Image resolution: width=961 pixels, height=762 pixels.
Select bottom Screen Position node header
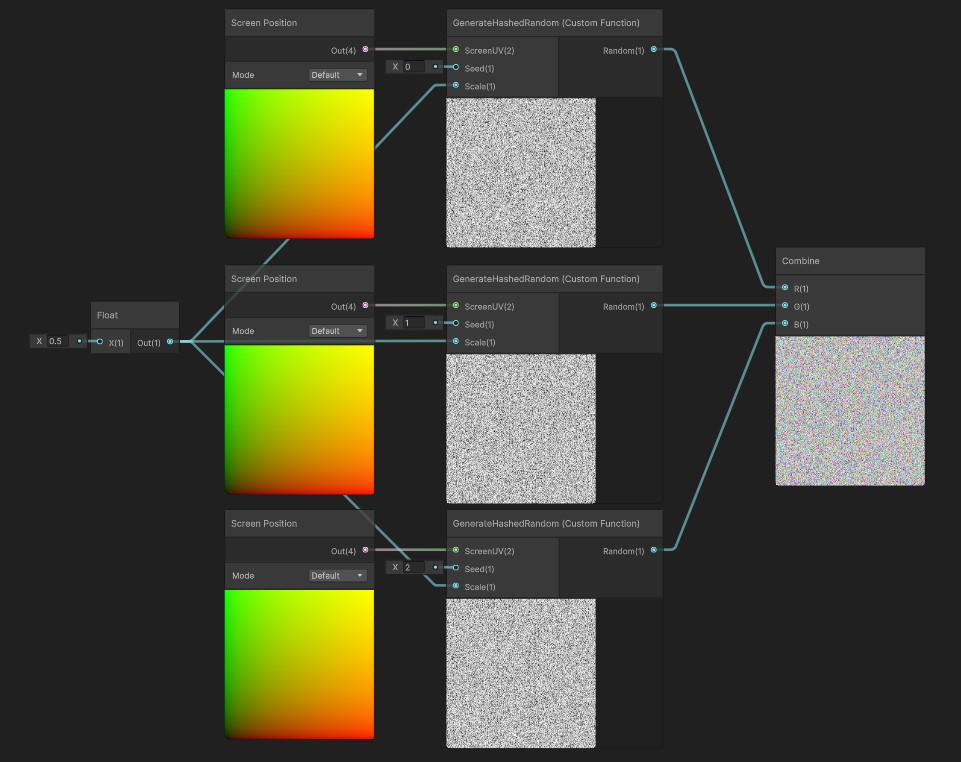click(300, 524)
